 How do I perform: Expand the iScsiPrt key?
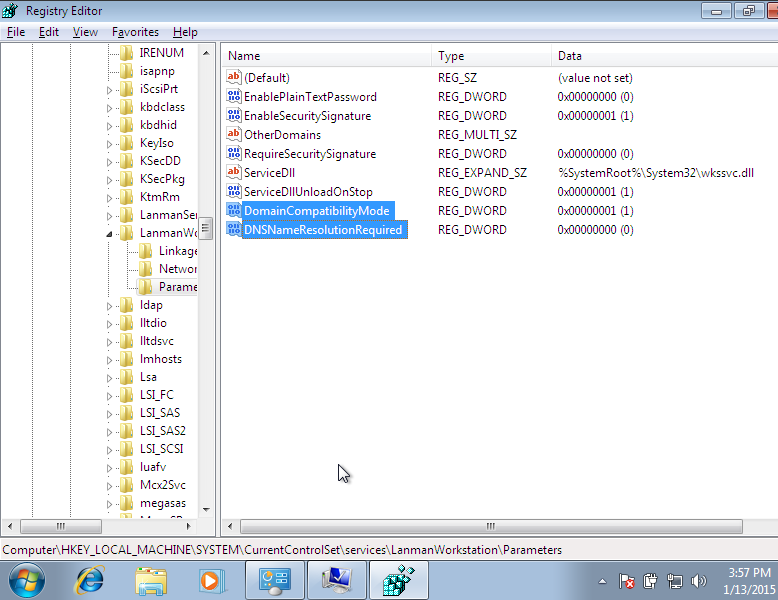click(109, 90)
